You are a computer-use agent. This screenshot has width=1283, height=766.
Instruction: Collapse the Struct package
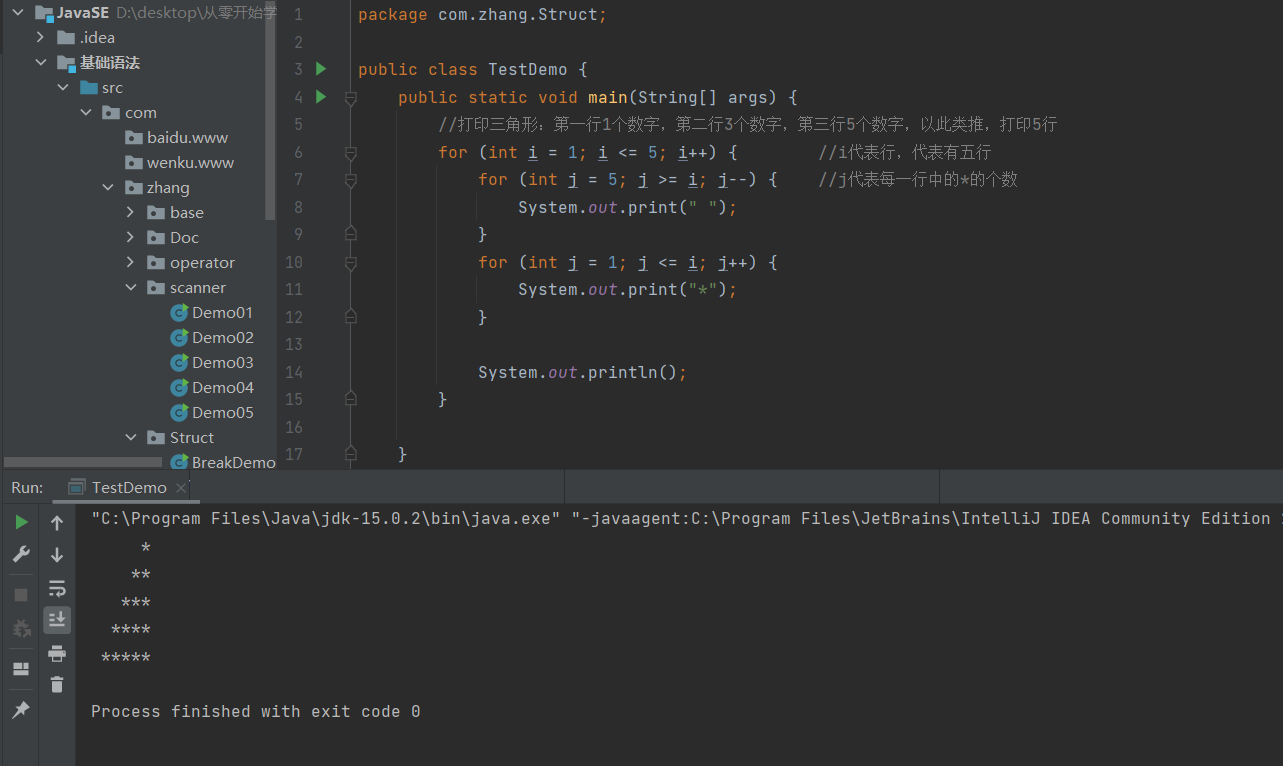tap(131, 437)
